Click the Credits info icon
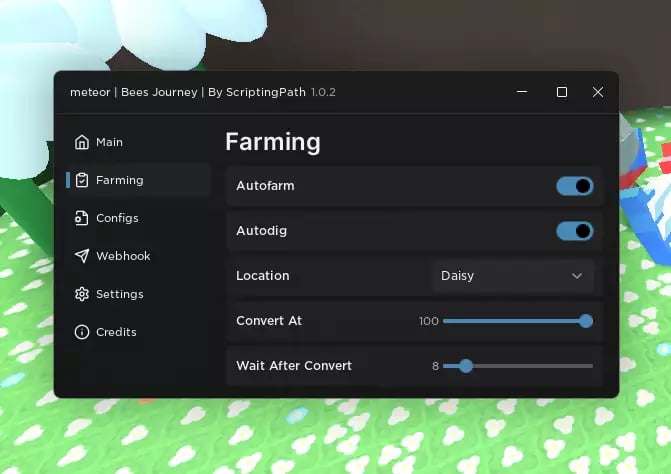 click(x=82, y=332)
